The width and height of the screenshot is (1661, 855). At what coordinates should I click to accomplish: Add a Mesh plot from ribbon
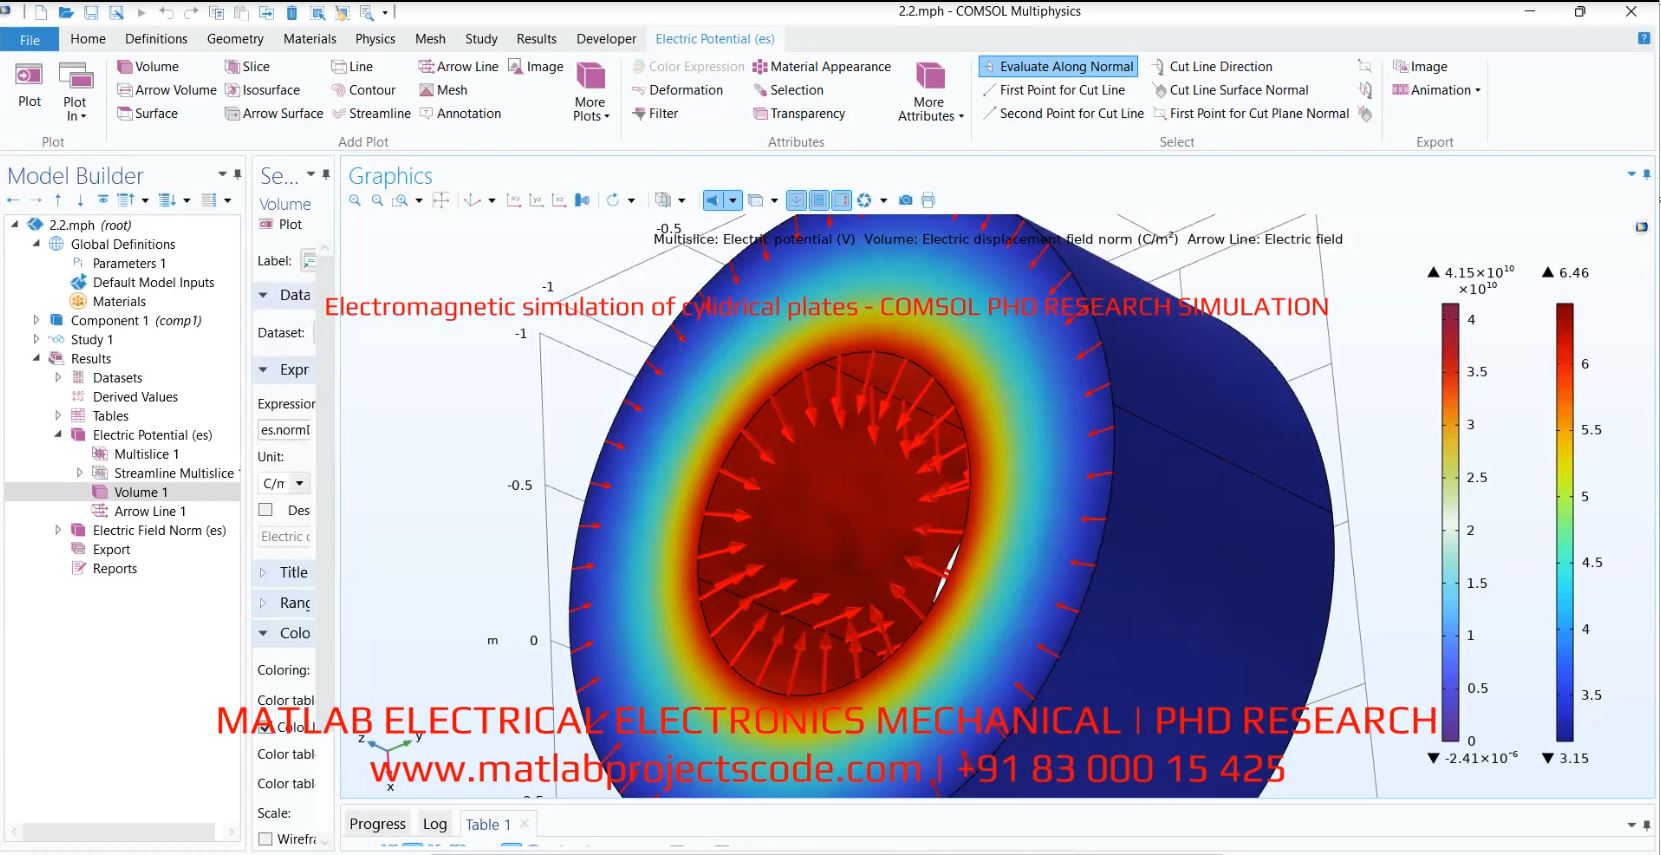[x=443, y=90]
